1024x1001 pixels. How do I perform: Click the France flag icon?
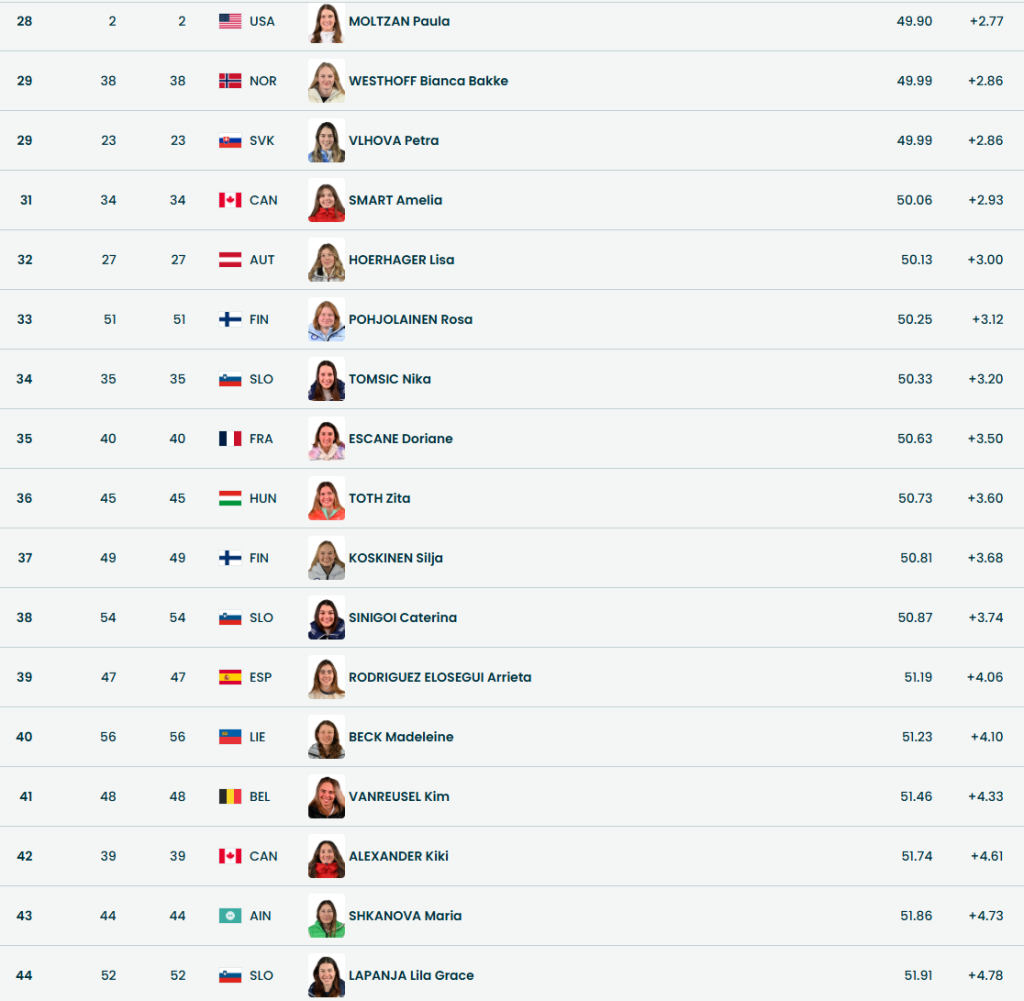[230, 439]
